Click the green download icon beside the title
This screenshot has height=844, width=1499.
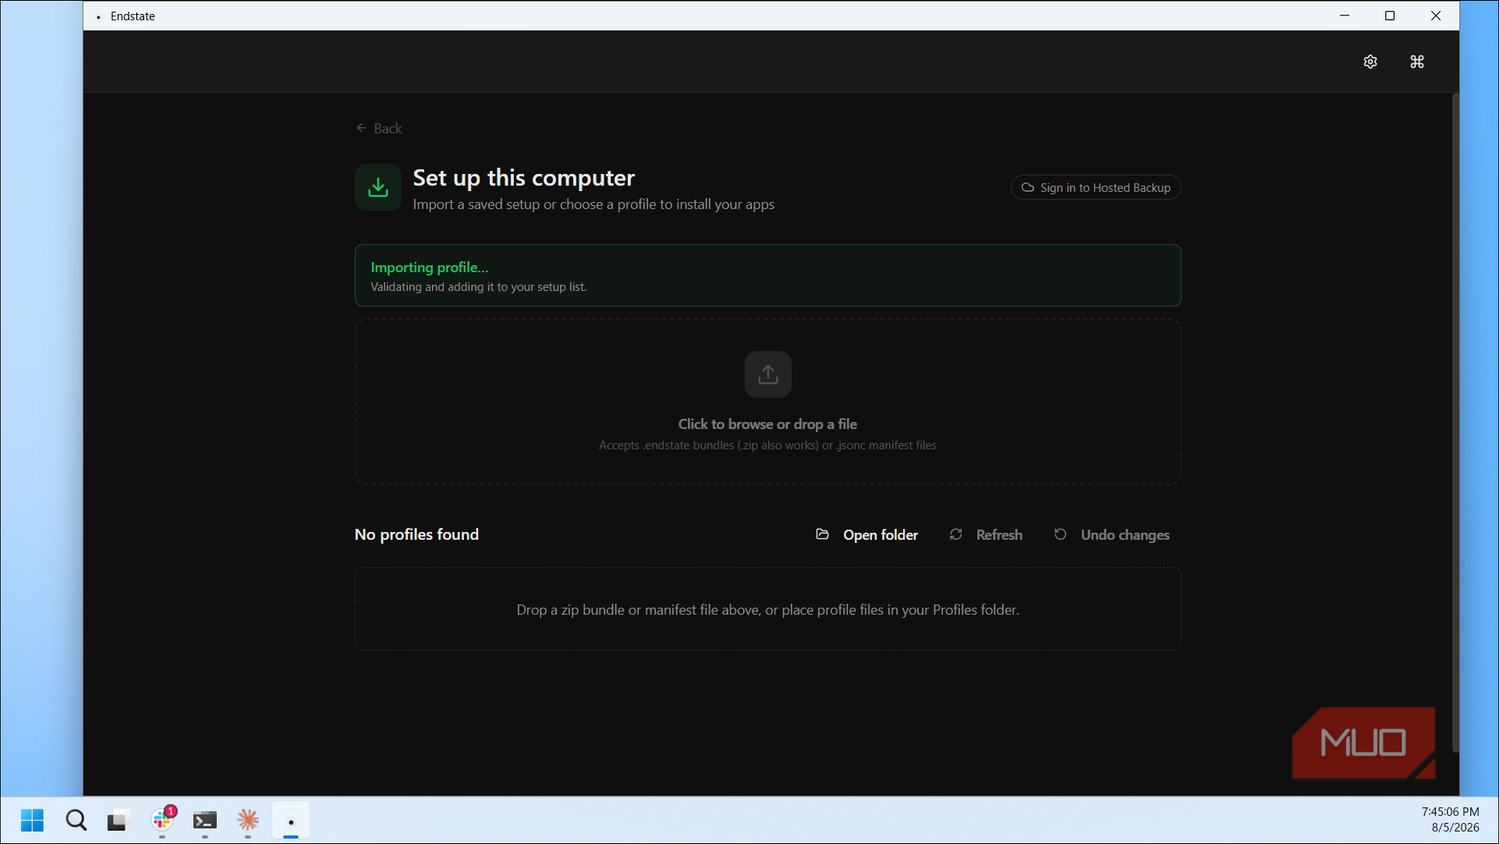point(378,187)
